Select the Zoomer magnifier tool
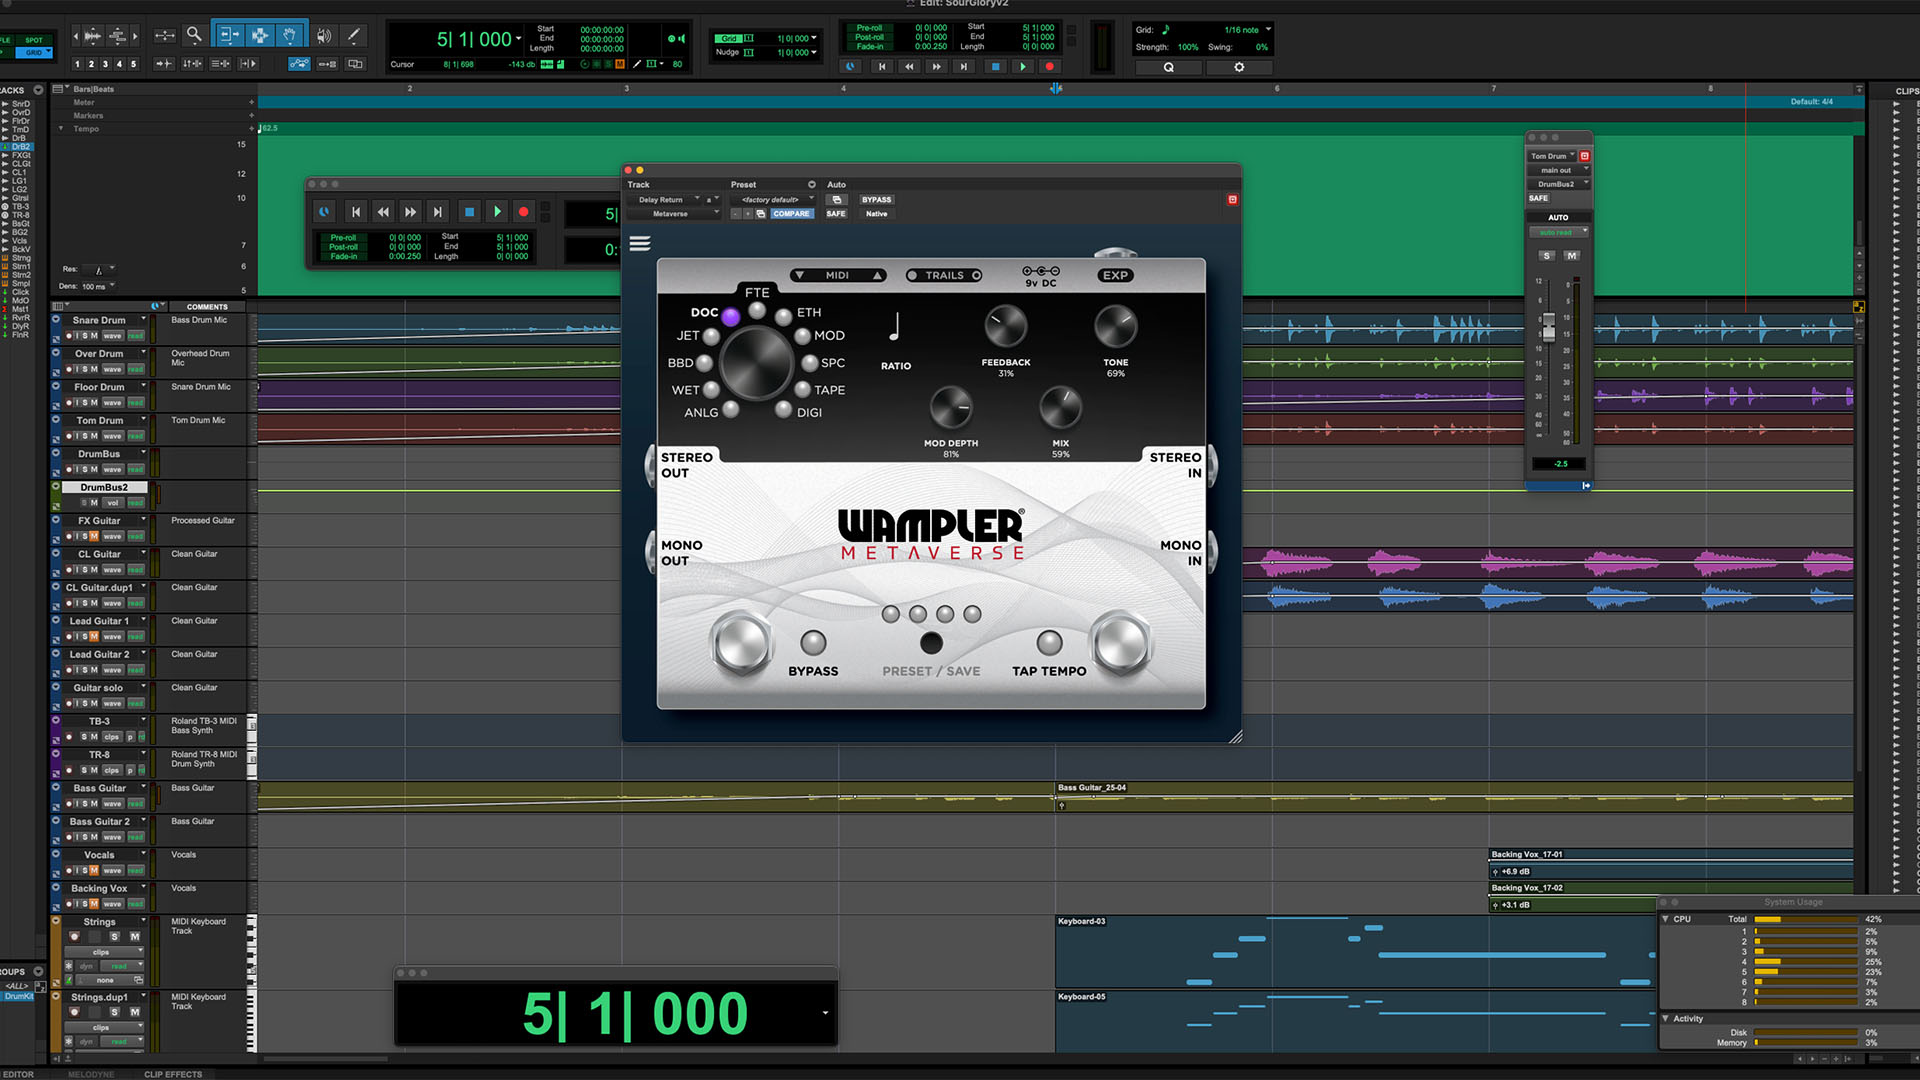The image size is (1920, 1080). click(x=194, y=35)
